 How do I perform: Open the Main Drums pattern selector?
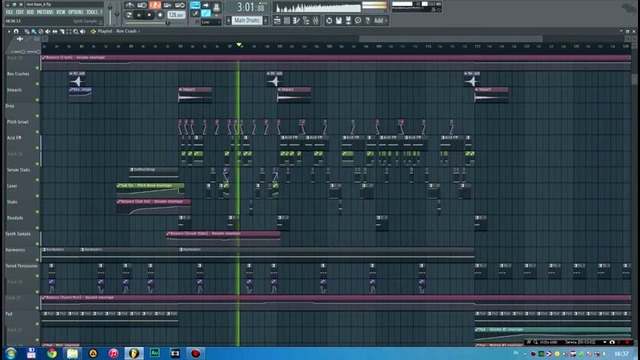tap(247, 20)
